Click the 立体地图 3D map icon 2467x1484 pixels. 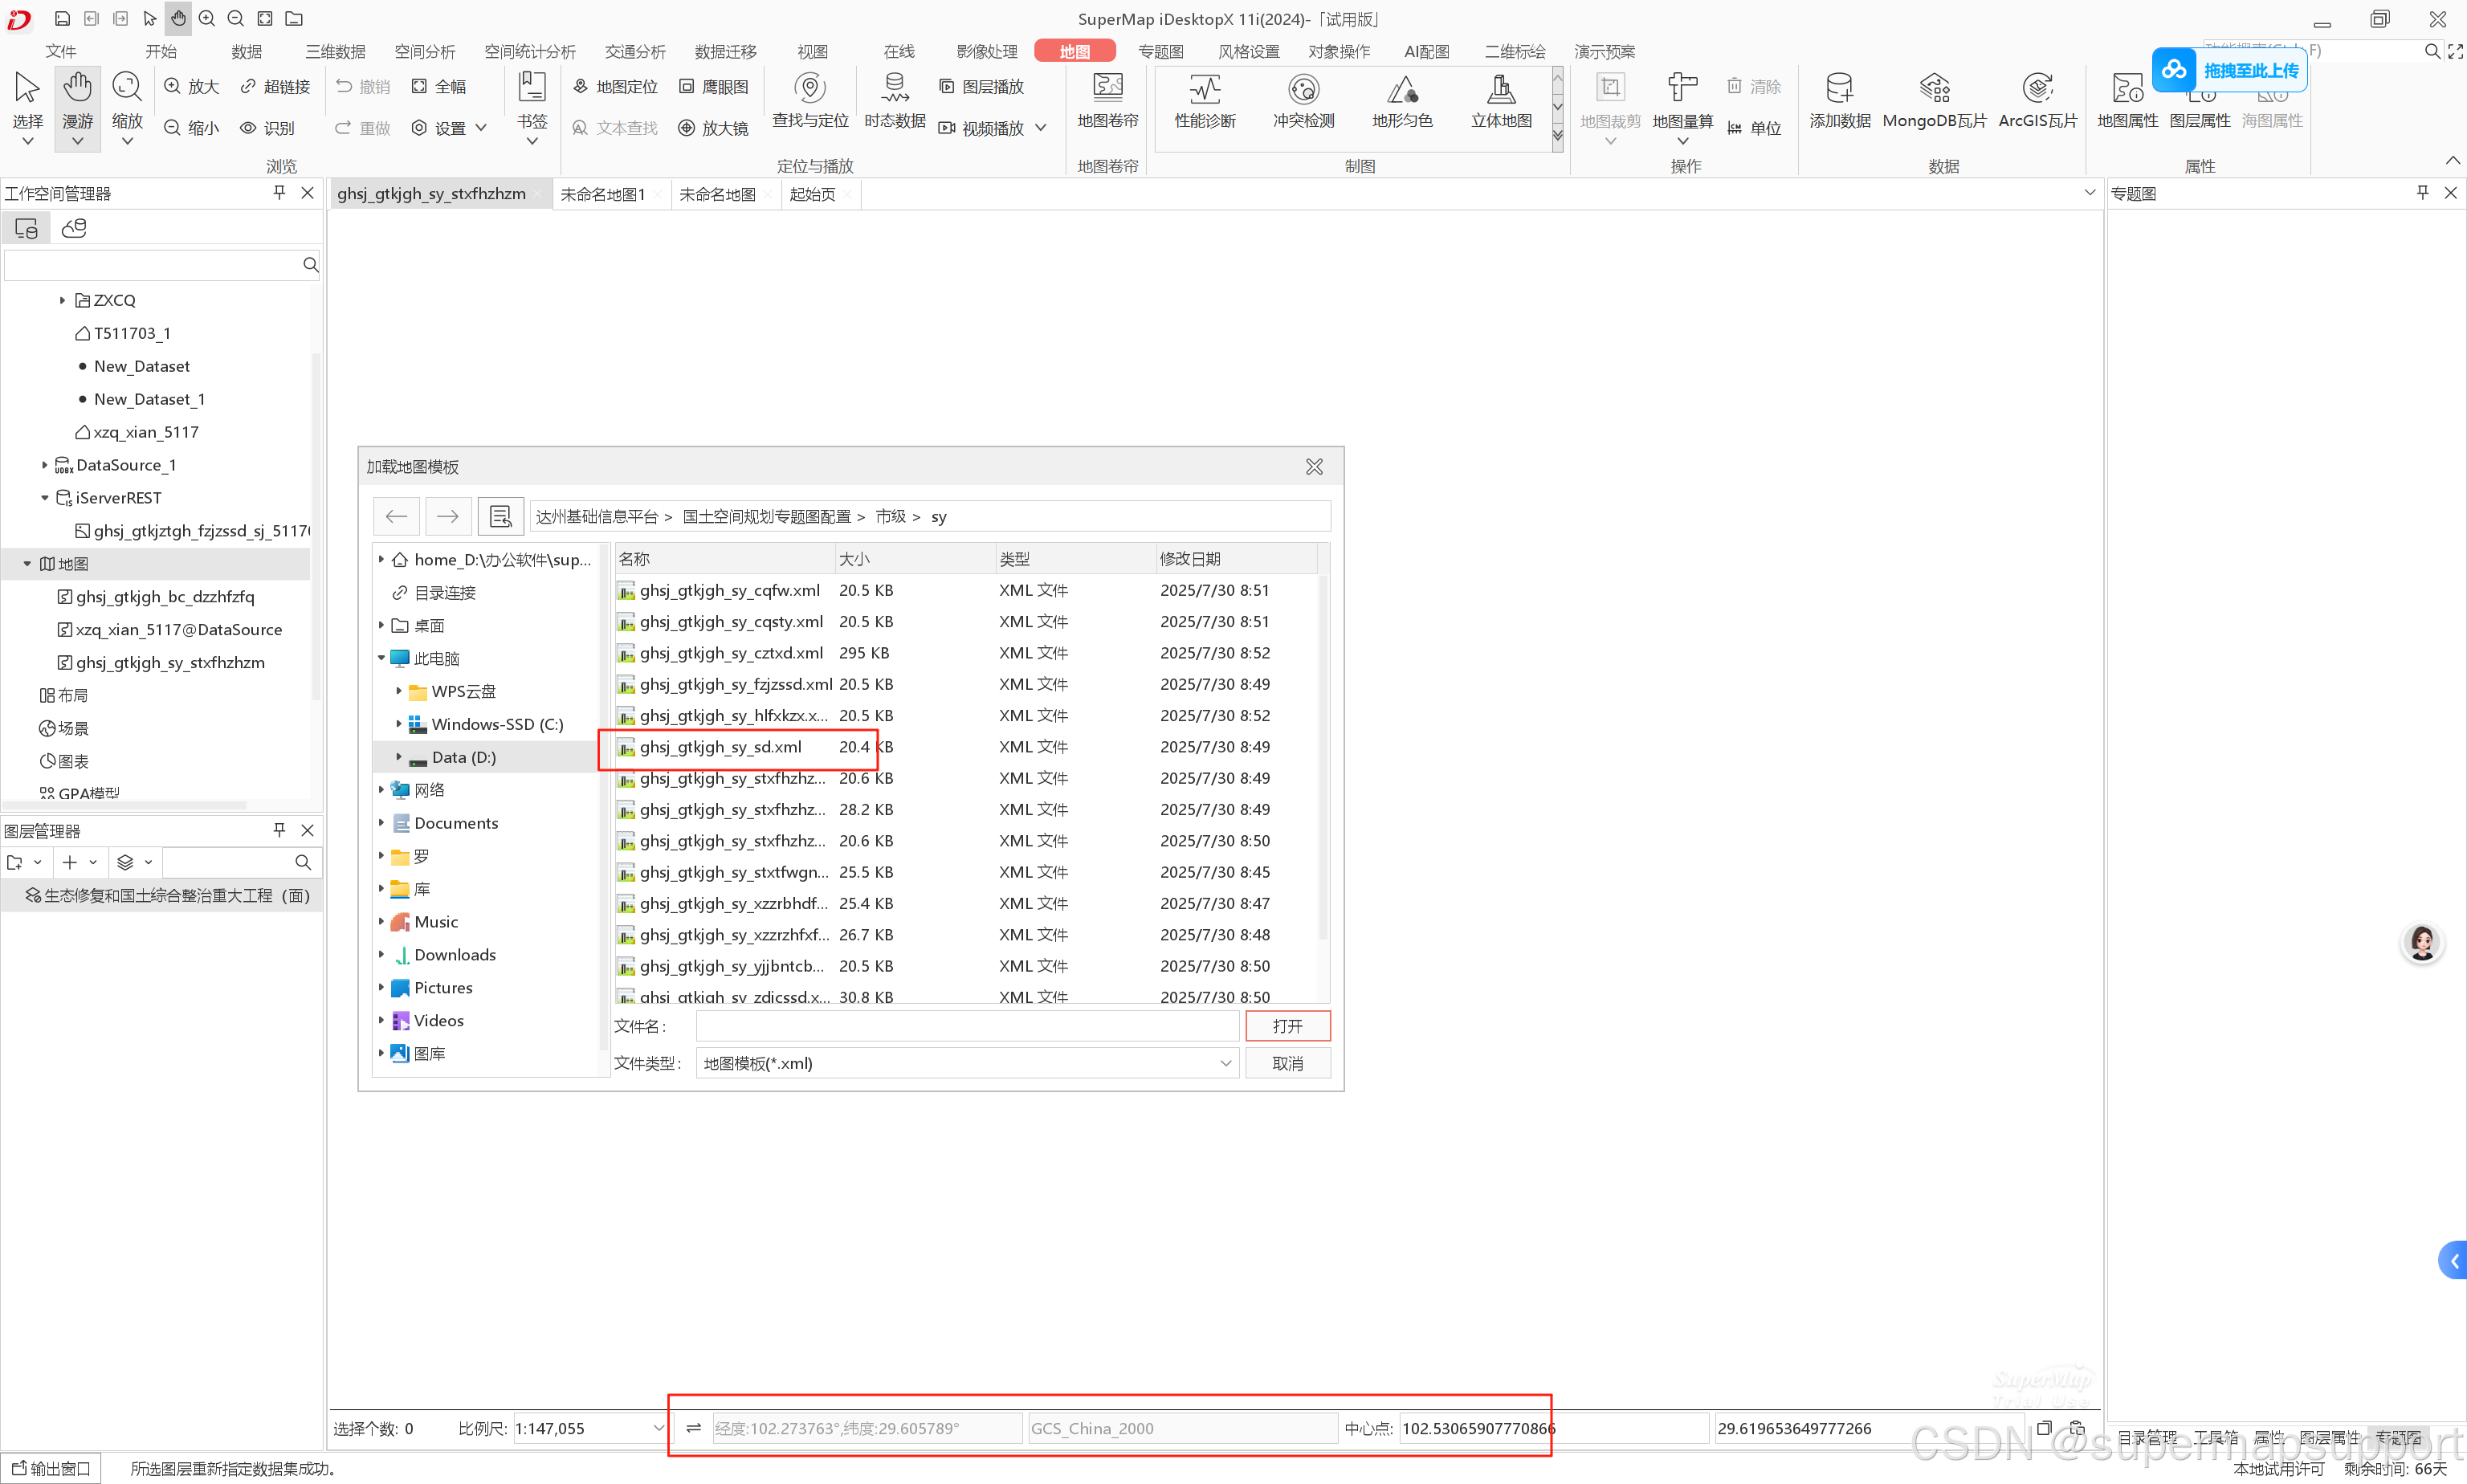(1501, 100)
